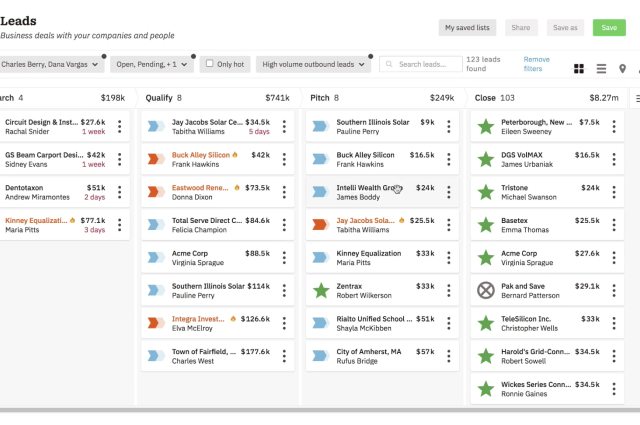Open the Open, Pending, +1 status filter
The image size is (640, 425).
pyautogui.click(x=151, y=65)
